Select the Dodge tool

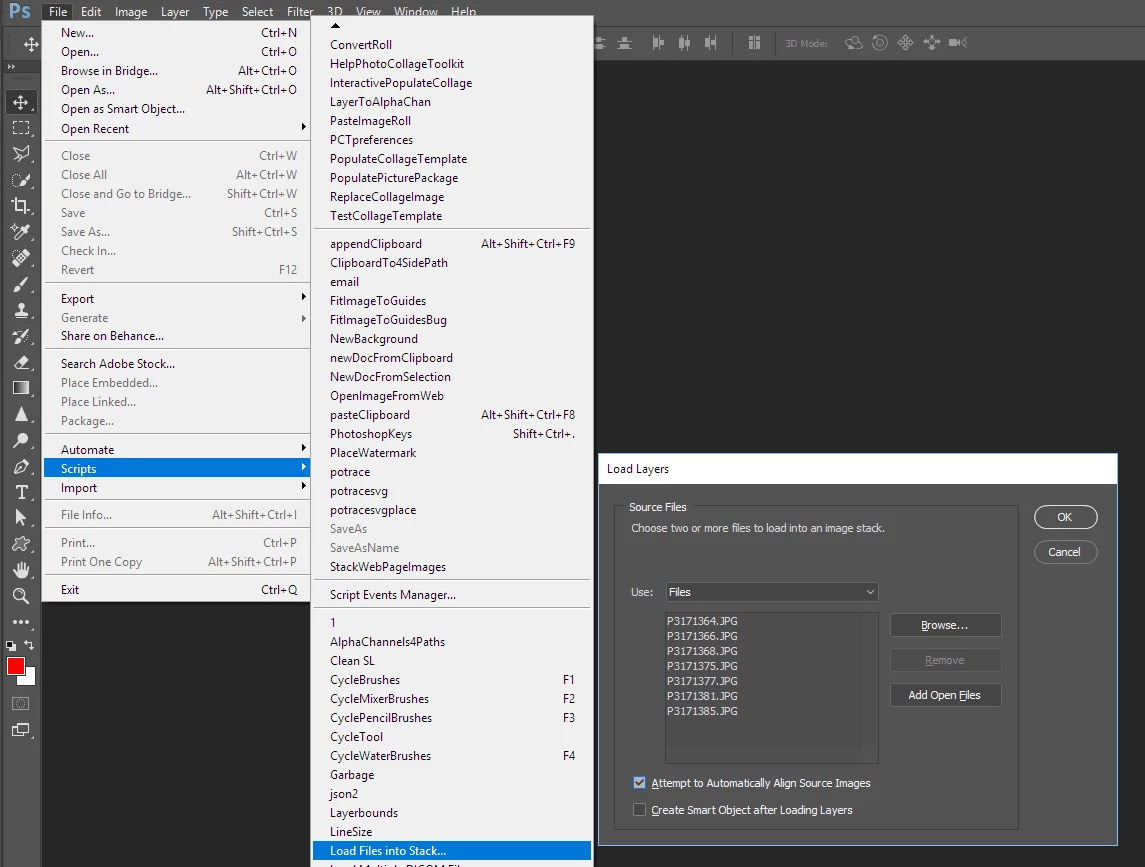21,440
